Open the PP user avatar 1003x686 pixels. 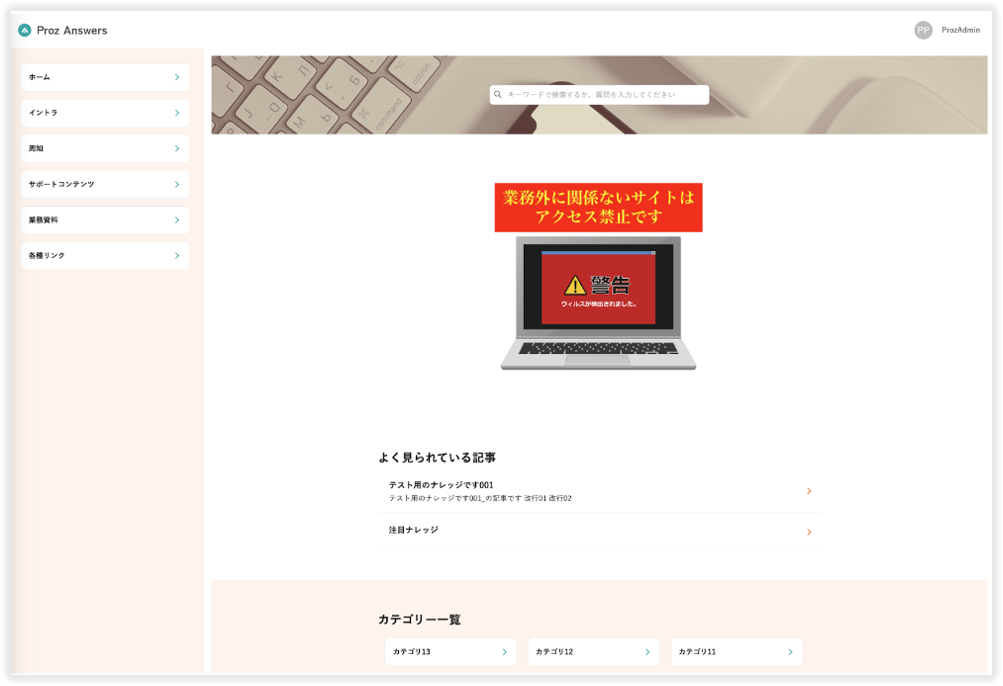point(923,30)
